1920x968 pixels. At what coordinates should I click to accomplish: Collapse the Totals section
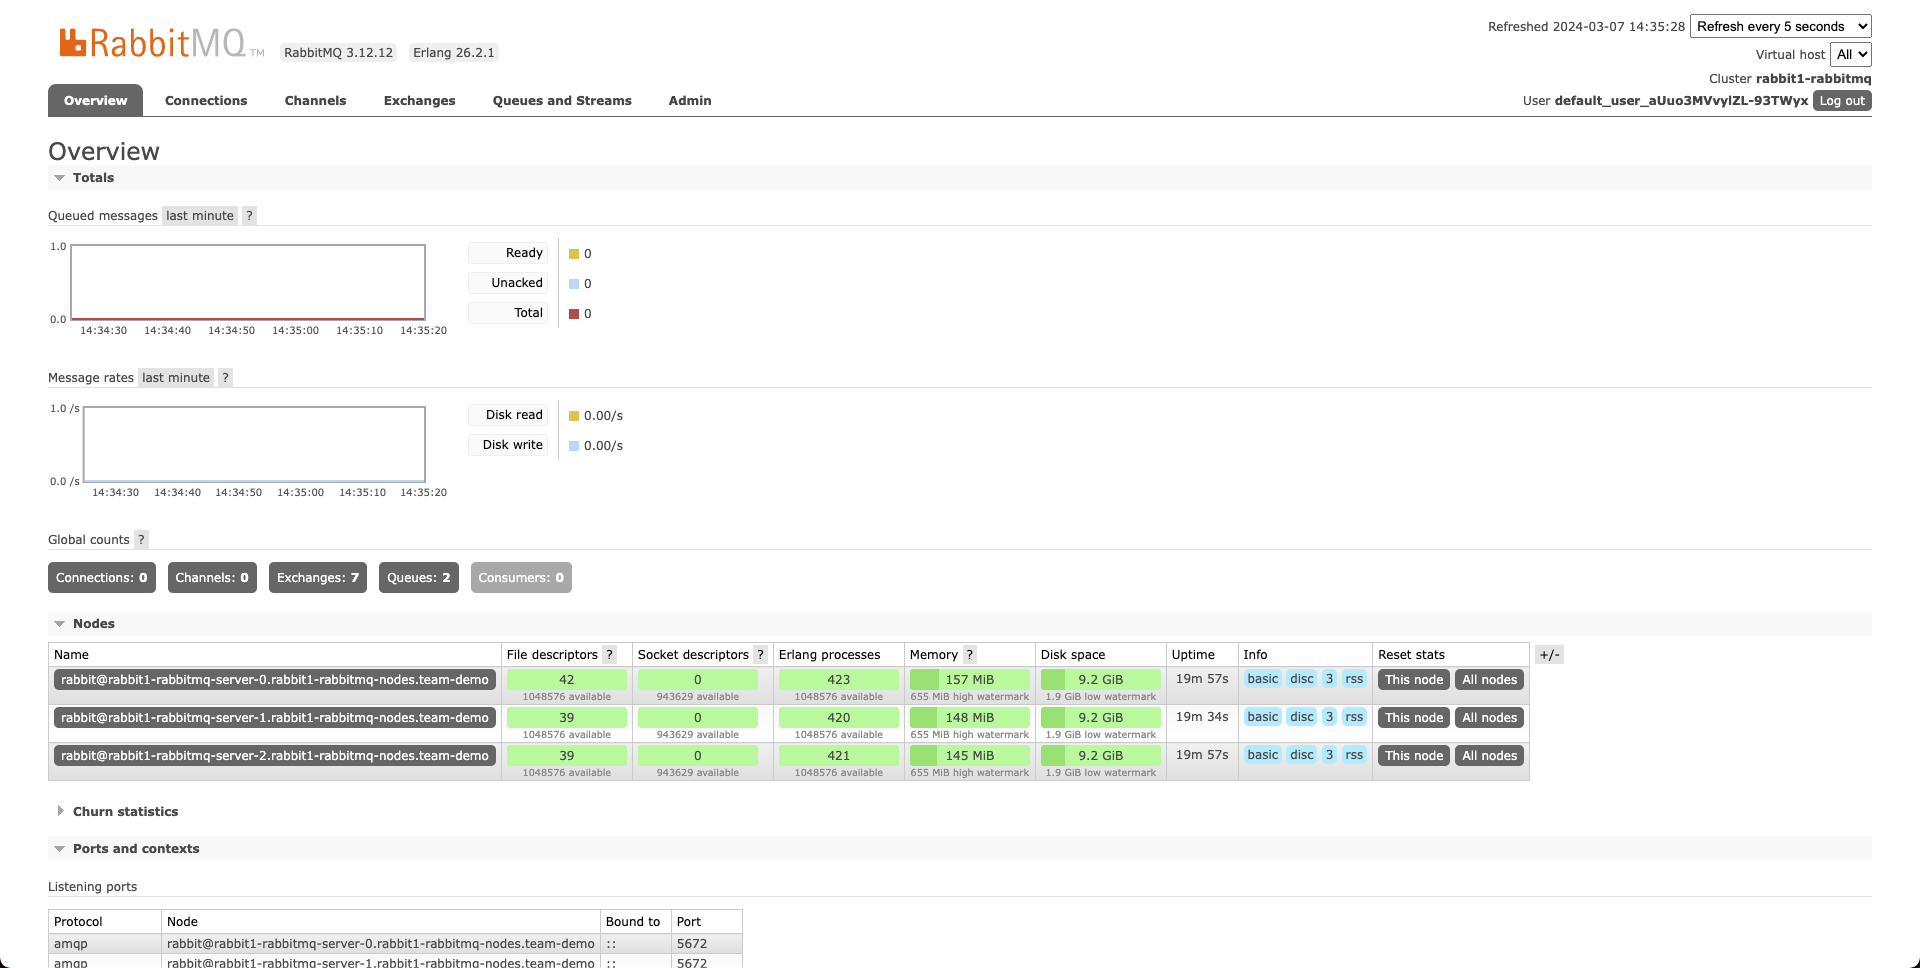point(93,178)
